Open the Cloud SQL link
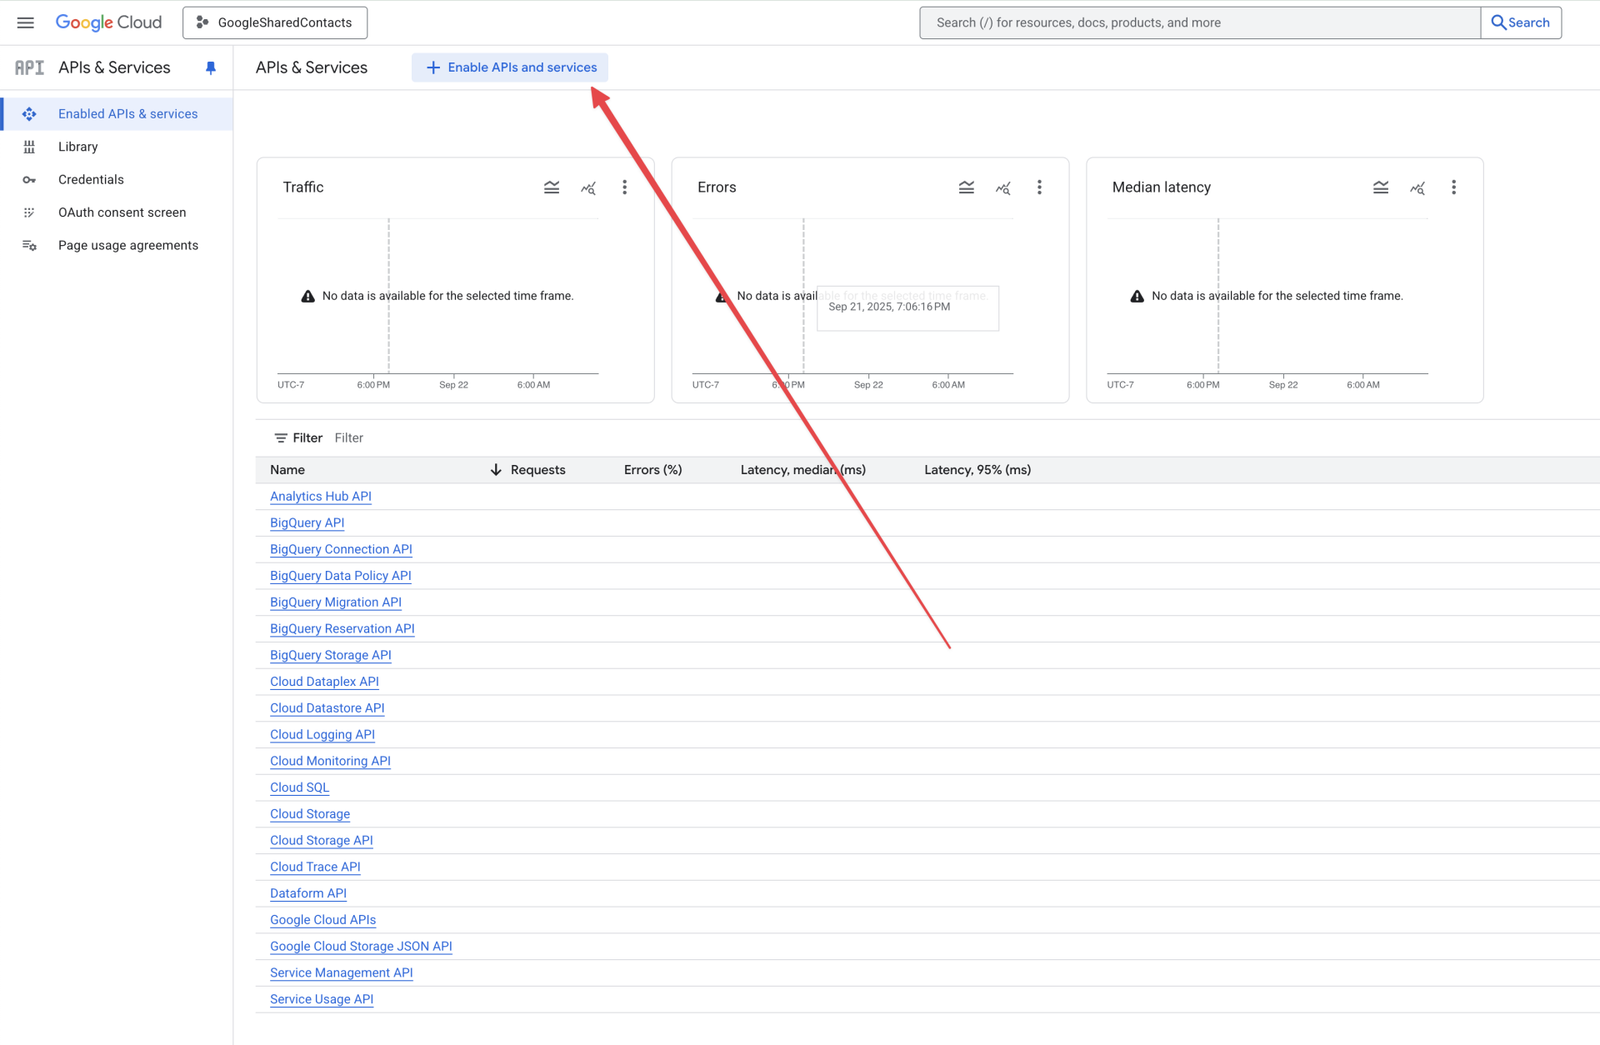The image size is (1600, 1045). click(x=299, y=788)
